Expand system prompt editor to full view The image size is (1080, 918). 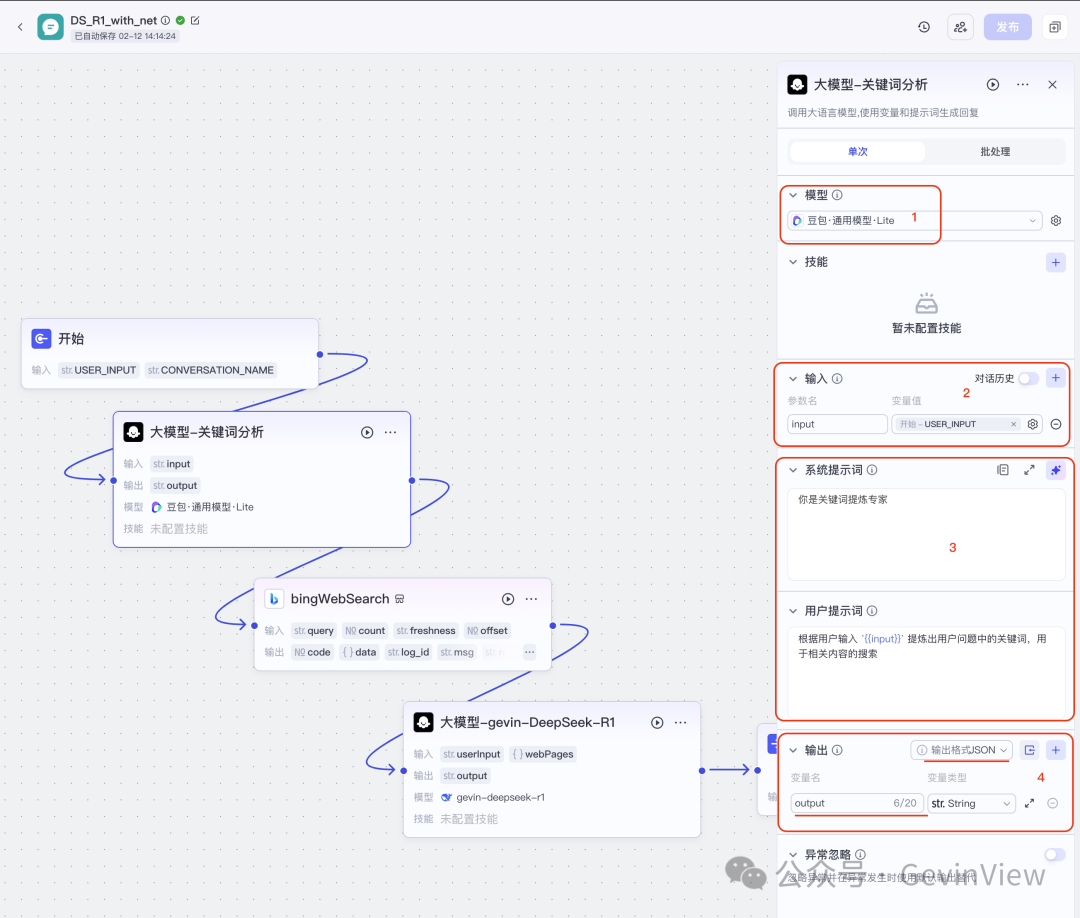tap(1029, 470)
